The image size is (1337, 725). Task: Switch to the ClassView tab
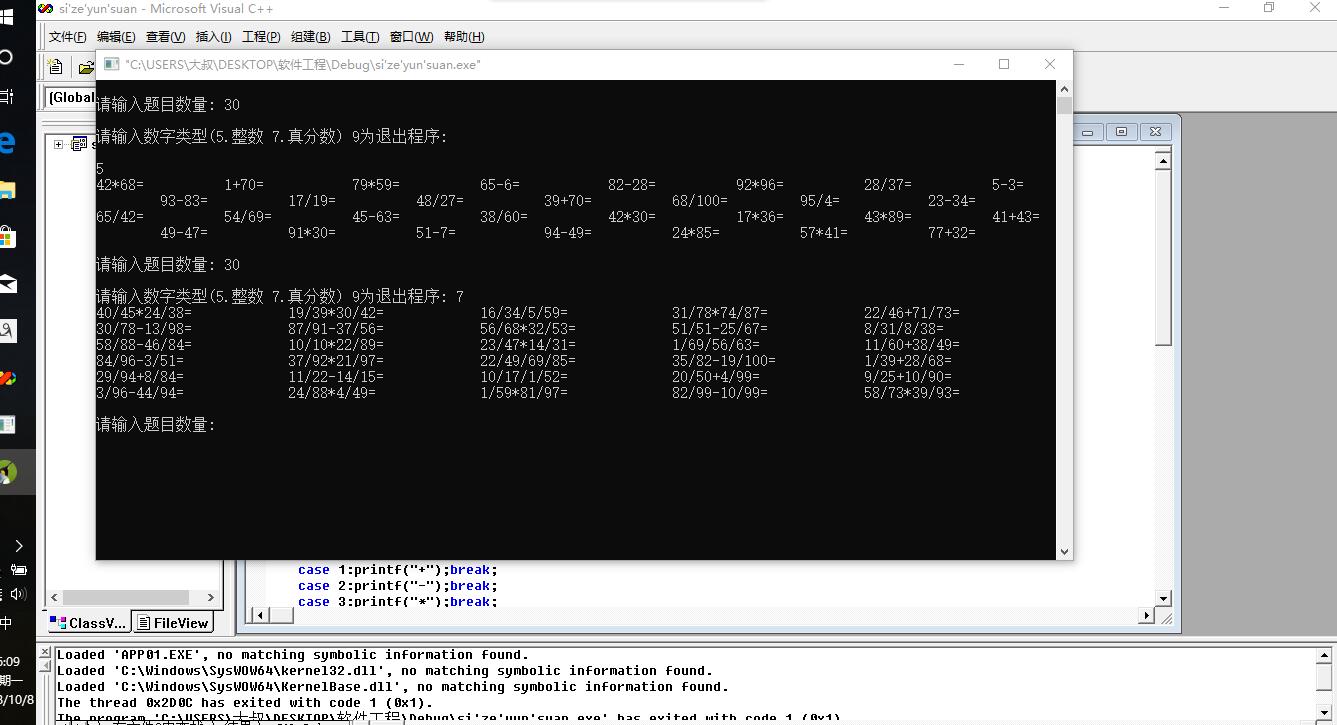pyautogui.click(x=89, y=623)
